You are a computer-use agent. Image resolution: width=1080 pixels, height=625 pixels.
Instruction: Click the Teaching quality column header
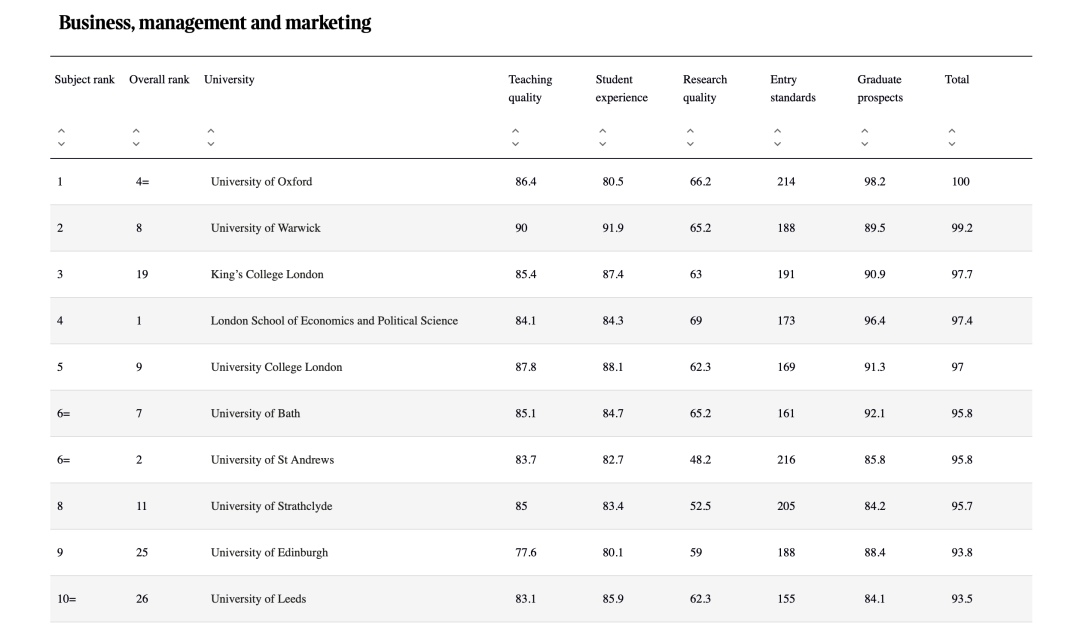[530, 88]
